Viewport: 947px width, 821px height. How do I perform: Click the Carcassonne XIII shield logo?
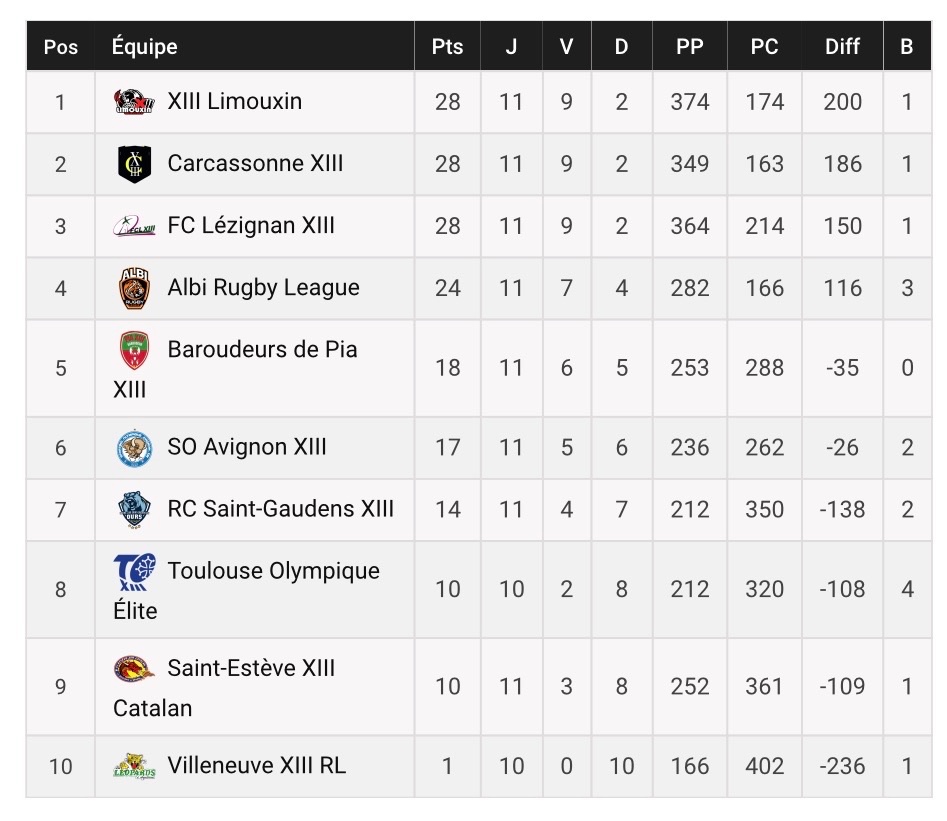134,164
